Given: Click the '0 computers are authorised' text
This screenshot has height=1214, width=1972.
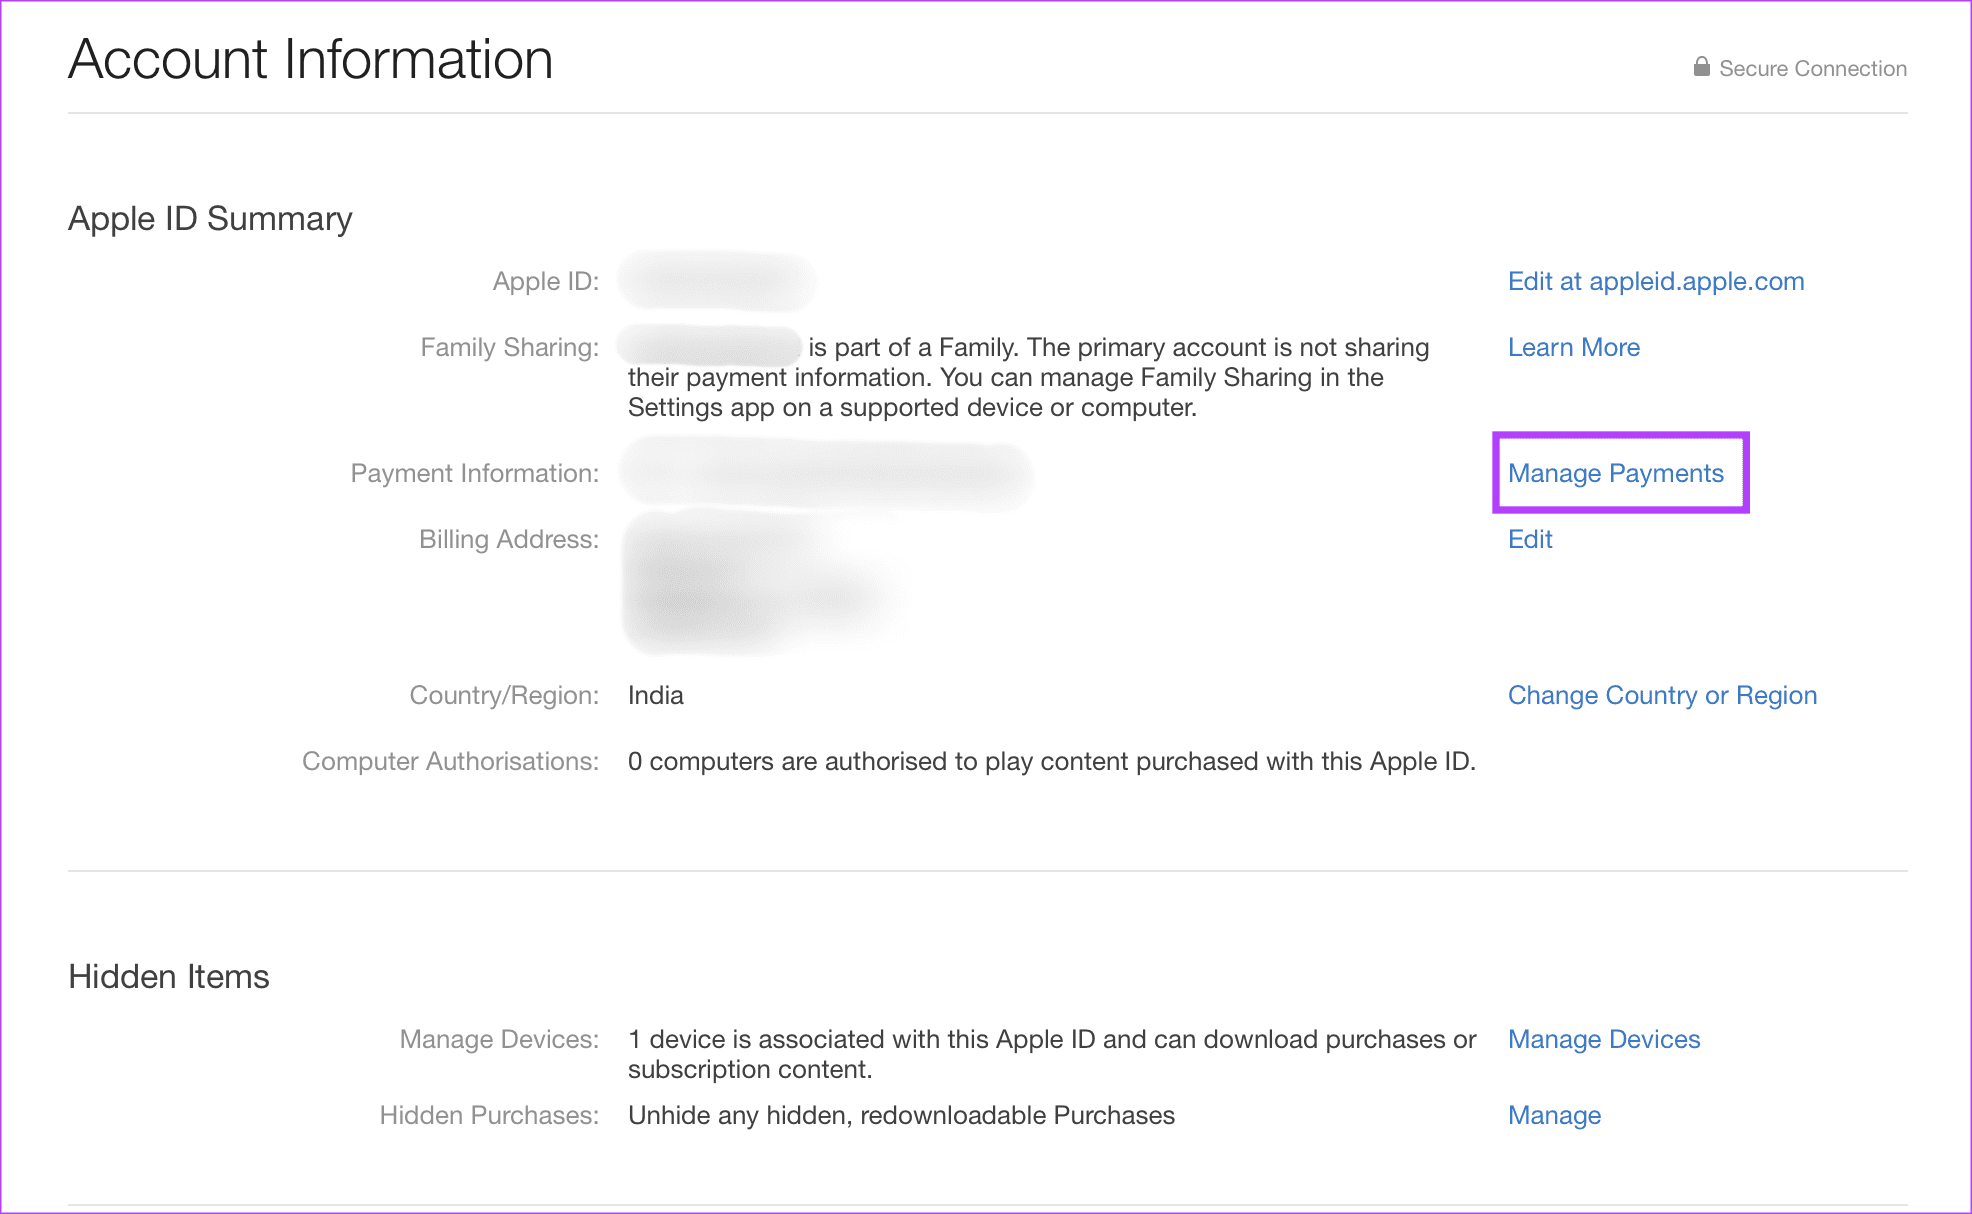Looking at the screenshot, I should (x=1052, y=761).
